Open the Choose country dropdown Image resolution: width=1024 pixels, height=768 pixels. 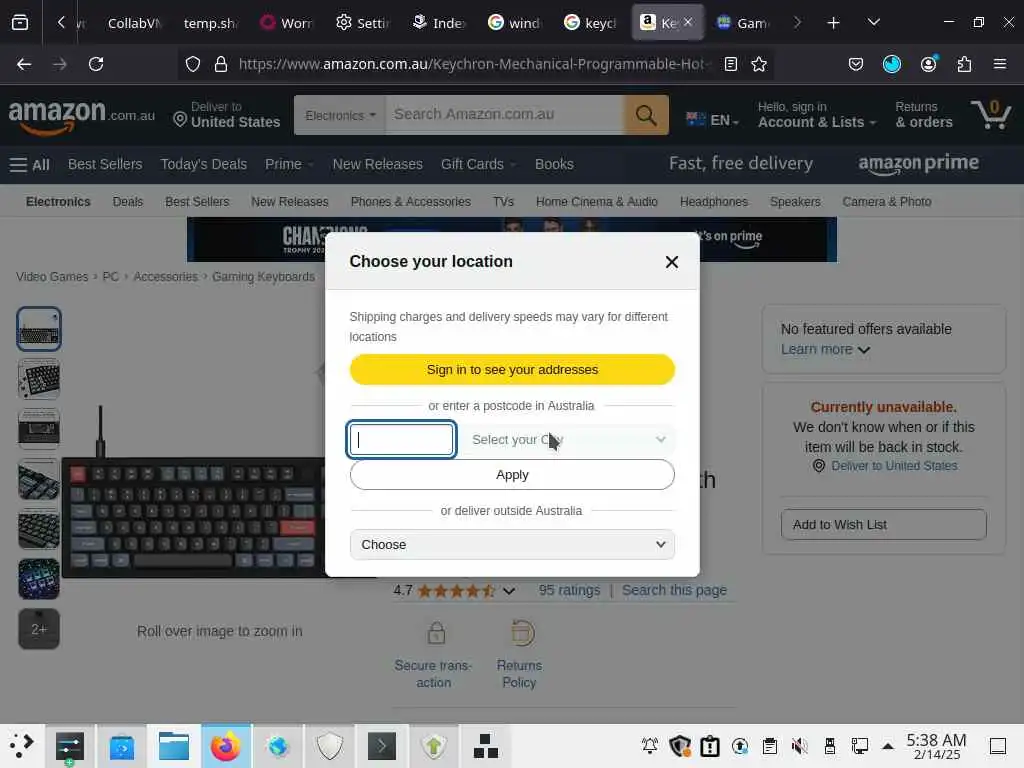512,545
